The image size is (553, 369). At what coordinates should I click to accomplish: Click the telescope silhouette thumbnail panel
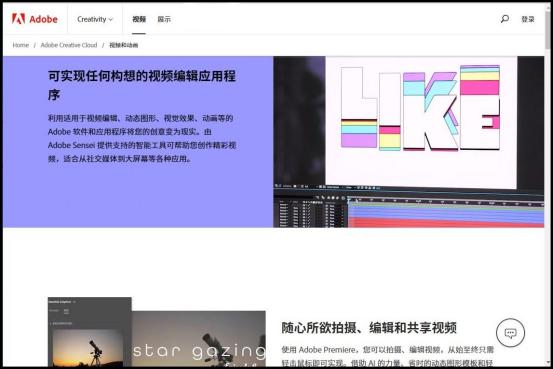pos(90,332)
